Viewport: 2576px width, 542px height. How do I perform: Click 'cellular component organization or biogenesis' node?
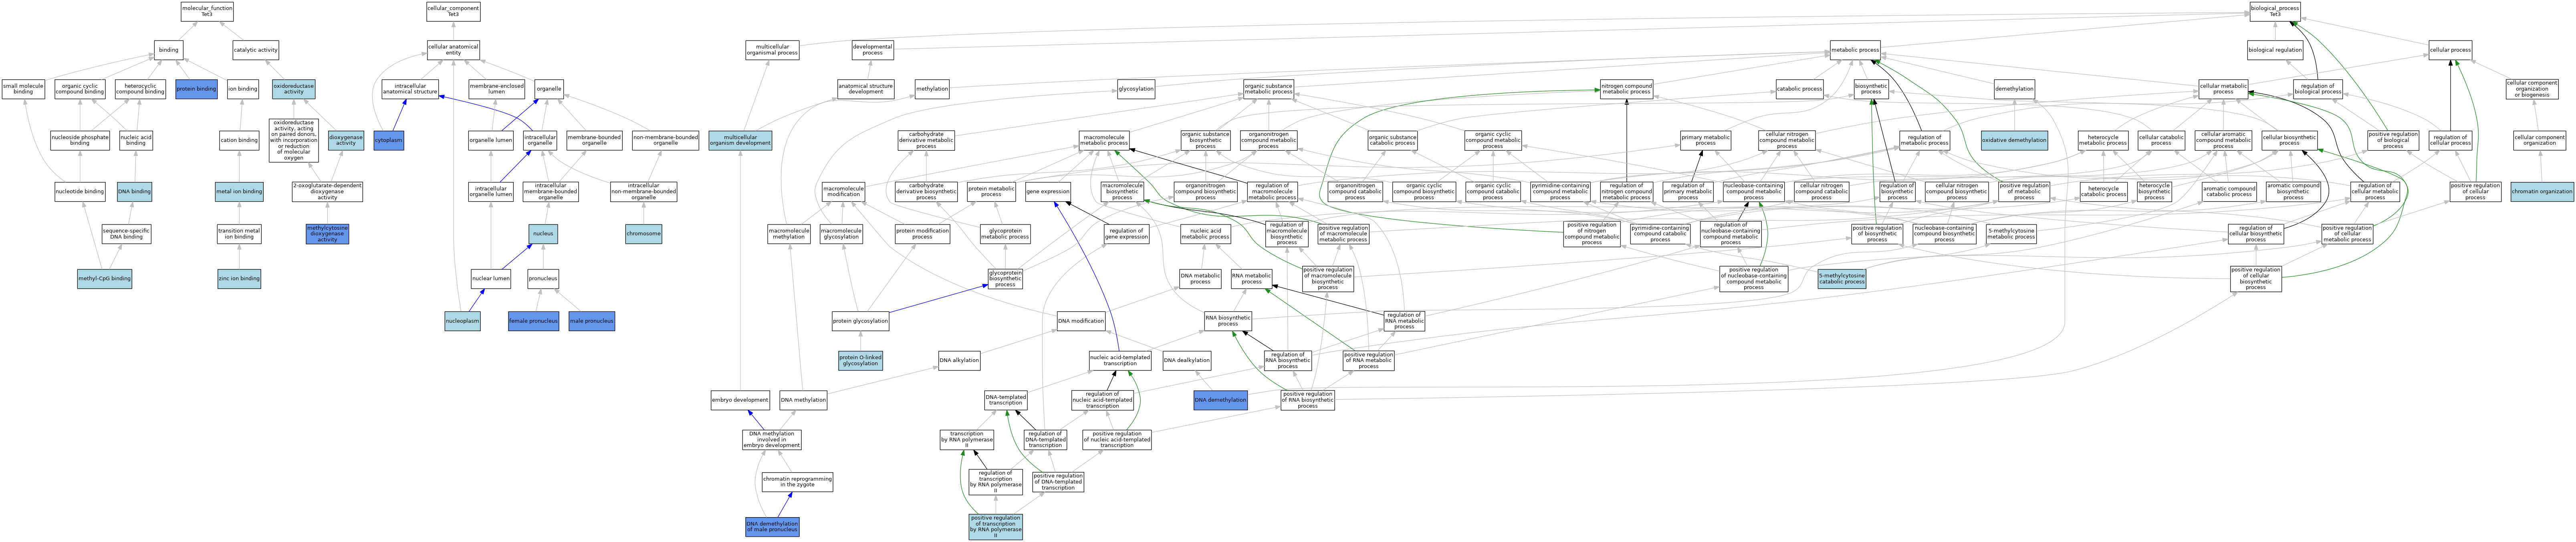point(2532,89)
